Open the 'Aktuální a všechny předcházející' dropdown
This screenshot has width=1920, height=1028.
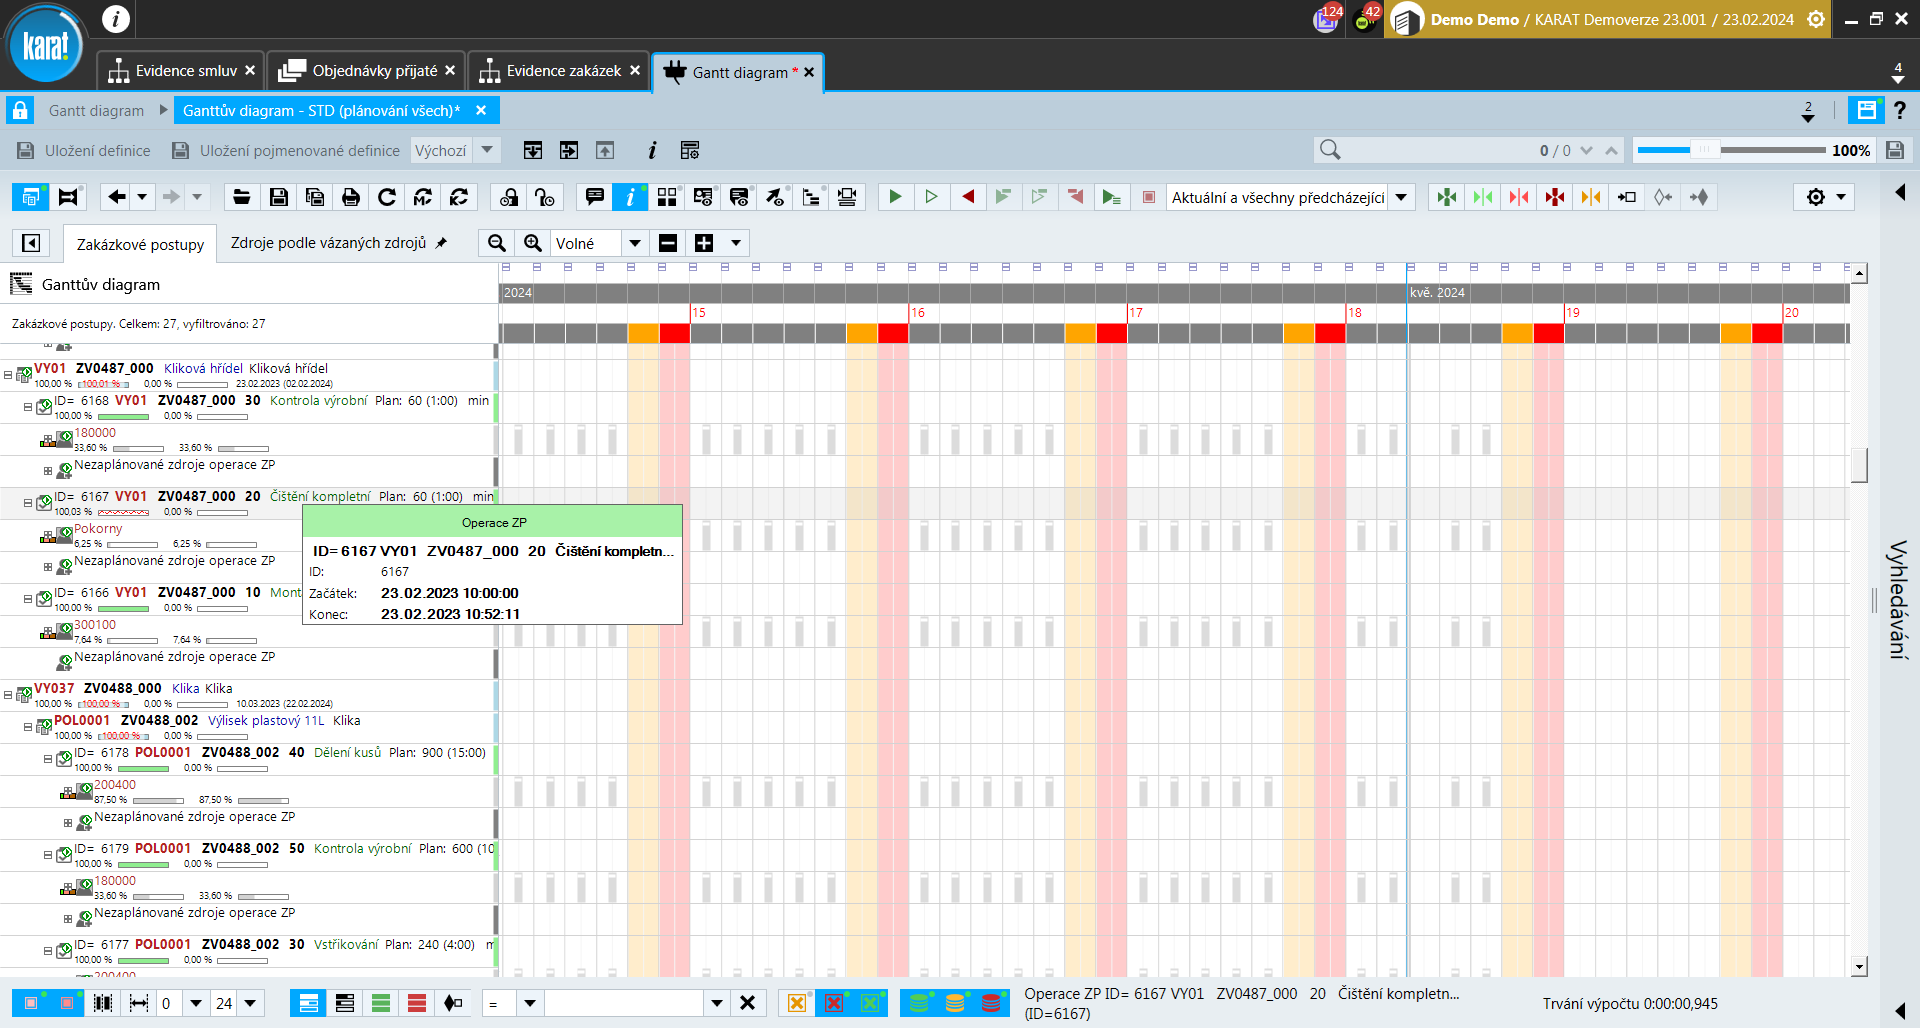[x=1401, y=198]
